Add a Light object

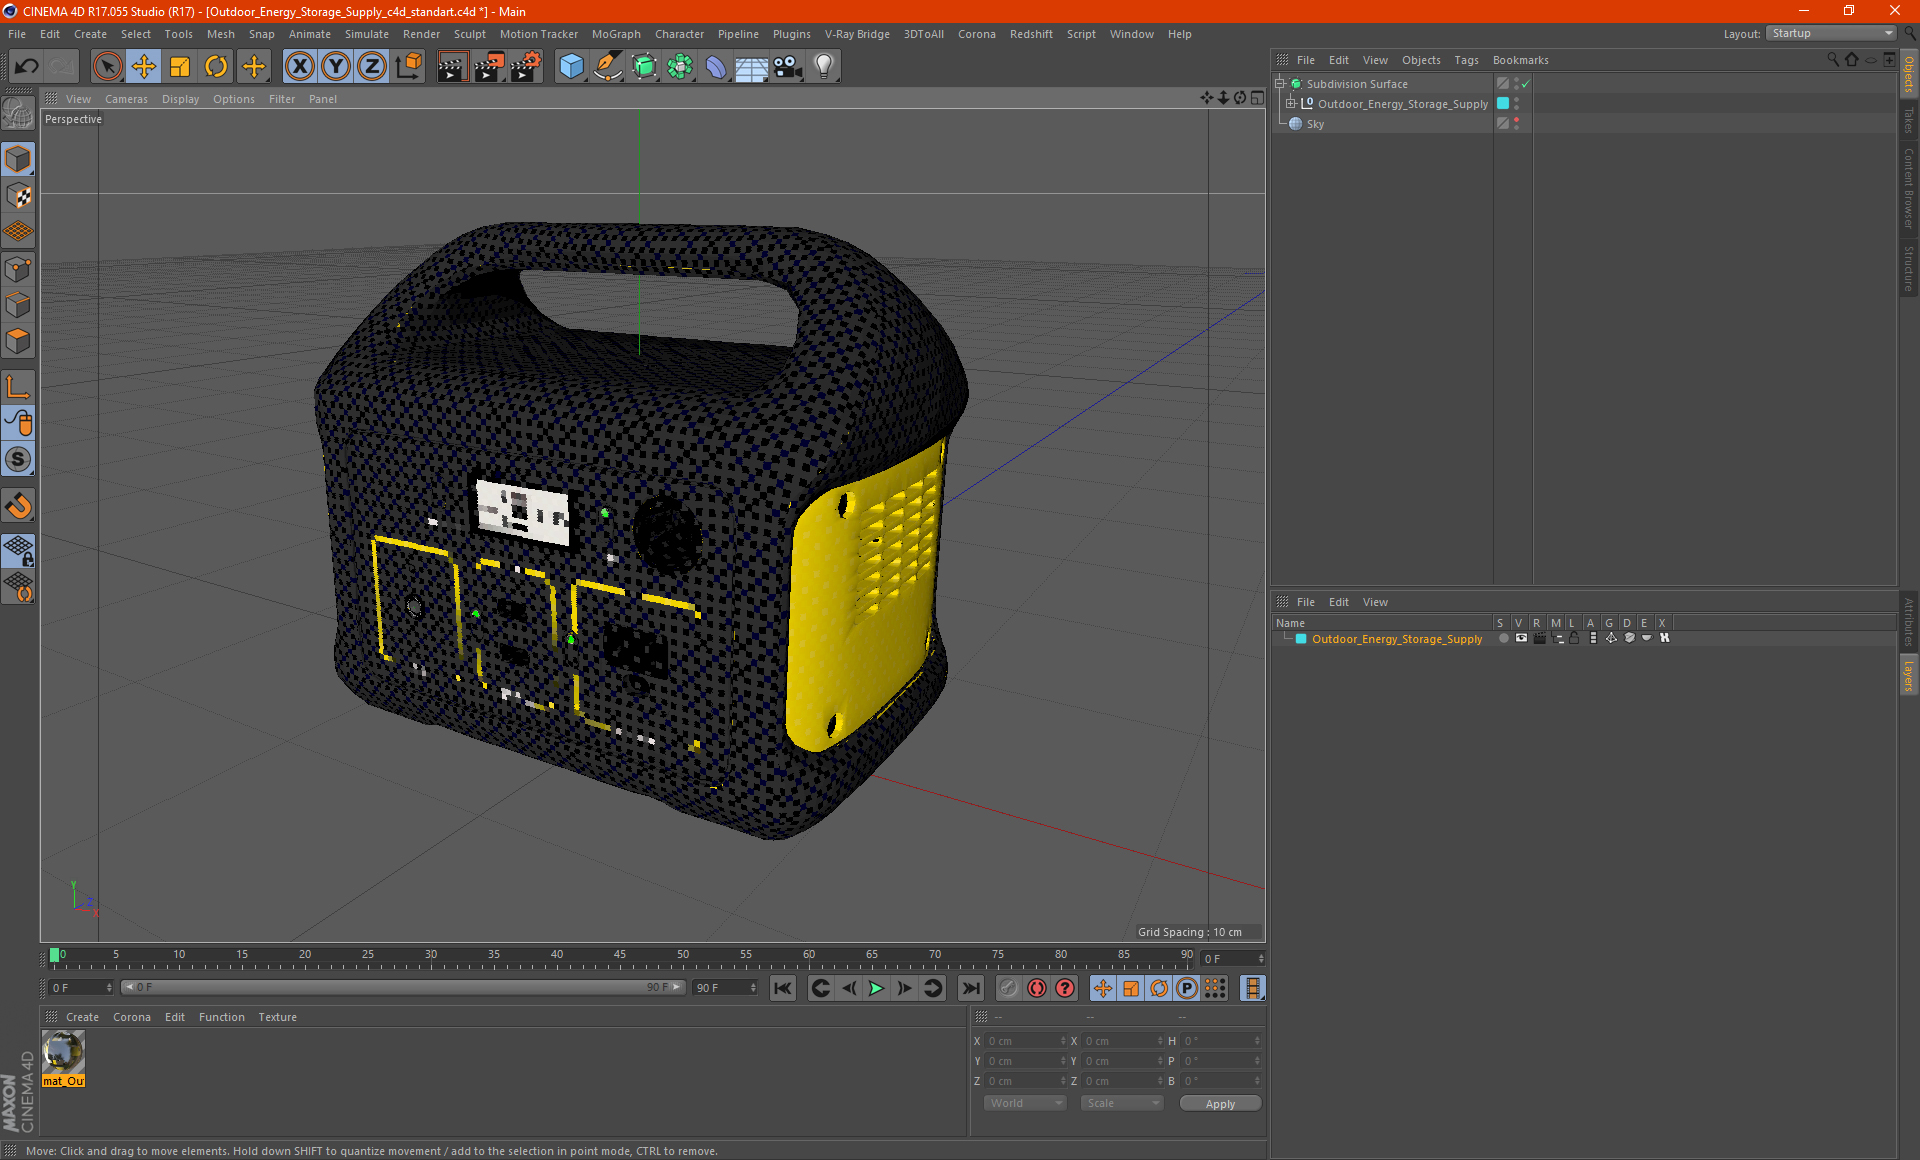tap(824, 67)
